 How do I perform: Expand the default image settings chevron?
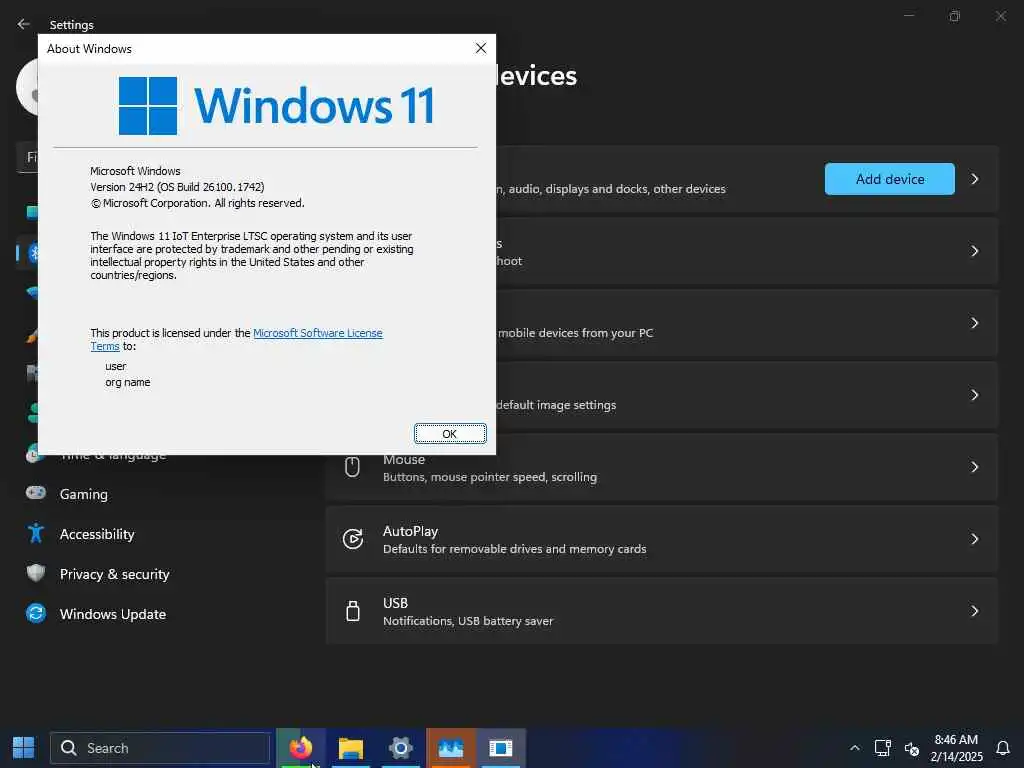pyautogui.click(x=974, y=395)
